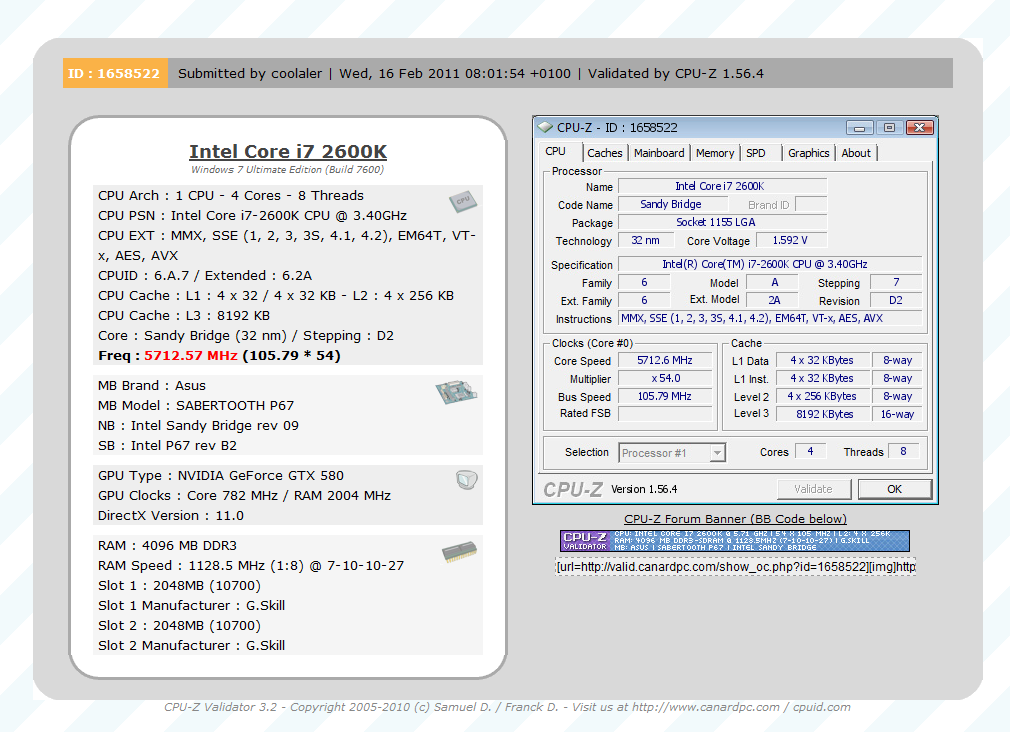Click Slot 1 Manufacturer : G.Skill text
The width and height of the screenshot is (1010, 732).
point(191,606)
